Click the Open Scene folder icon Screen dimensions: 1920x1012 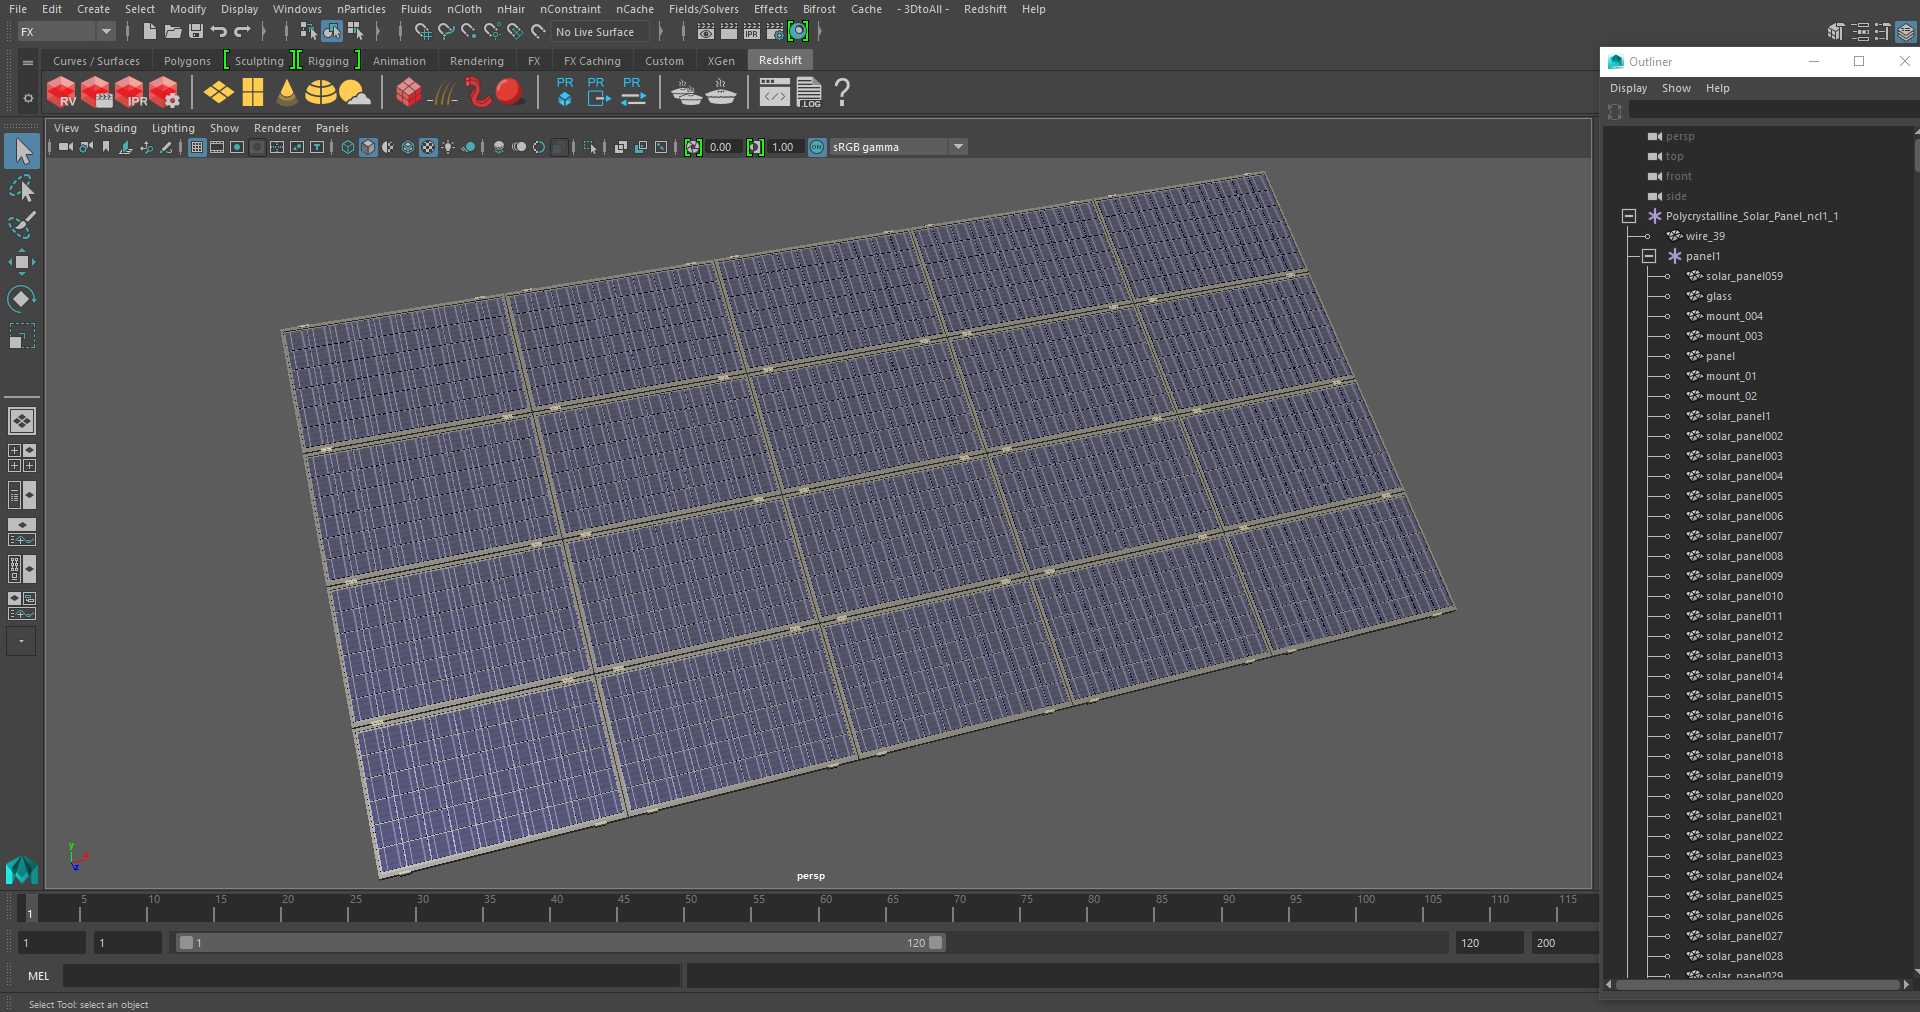click(172, 32)
